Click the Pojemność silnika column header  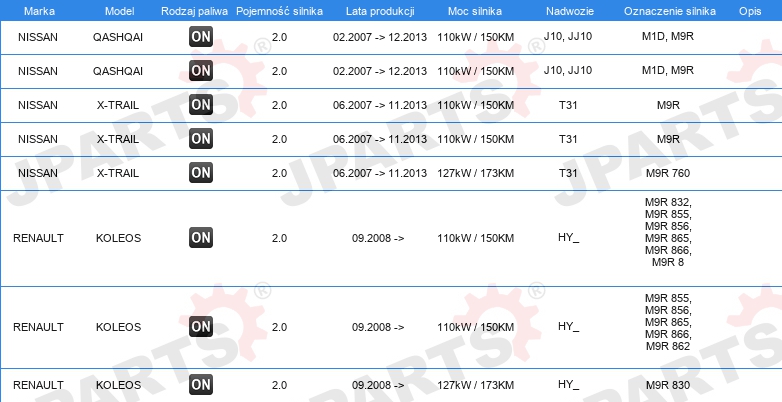coord(279,10)
